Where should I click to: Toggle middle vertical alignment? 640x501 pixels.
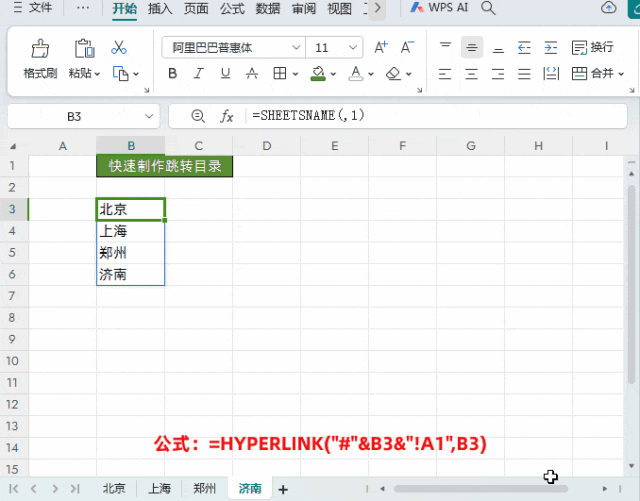tap(472, 47)
